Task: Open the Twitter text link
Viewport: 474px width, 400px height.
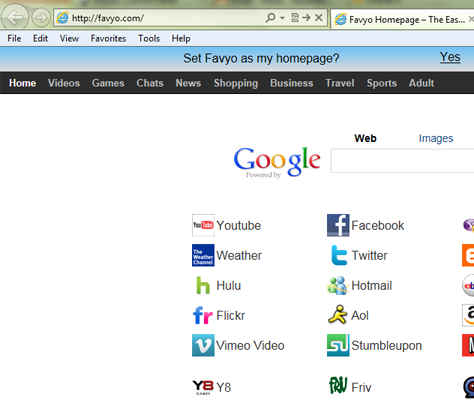Action: click(369, 256)
